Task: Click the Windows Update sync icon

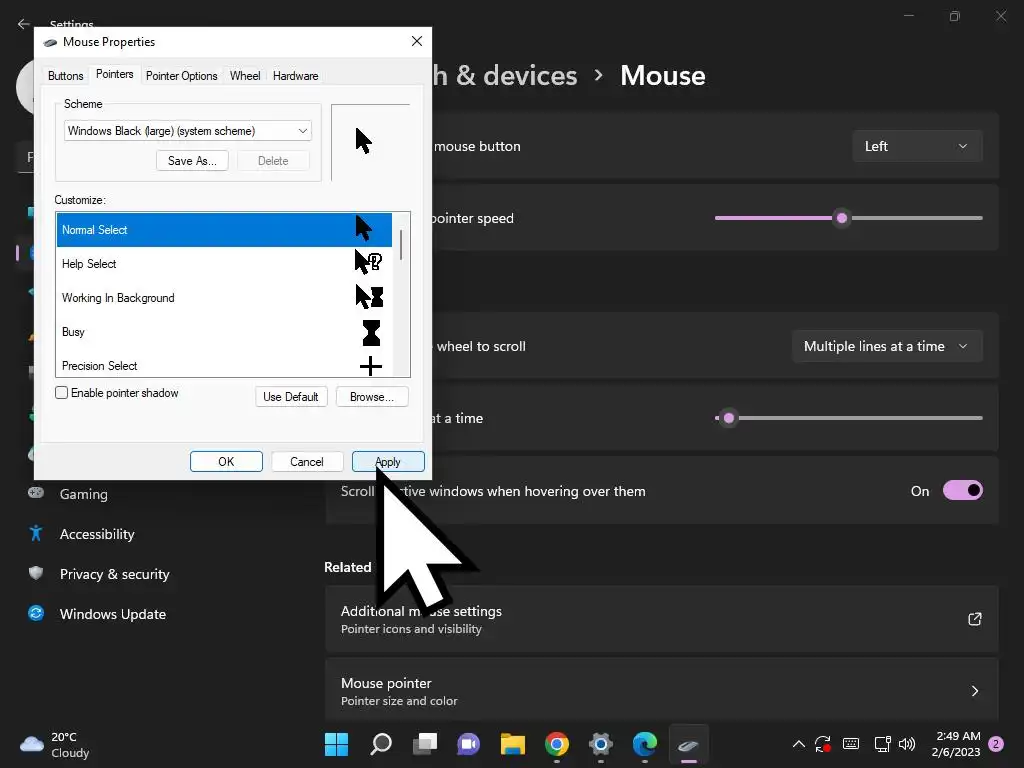Action: [36, 613]
